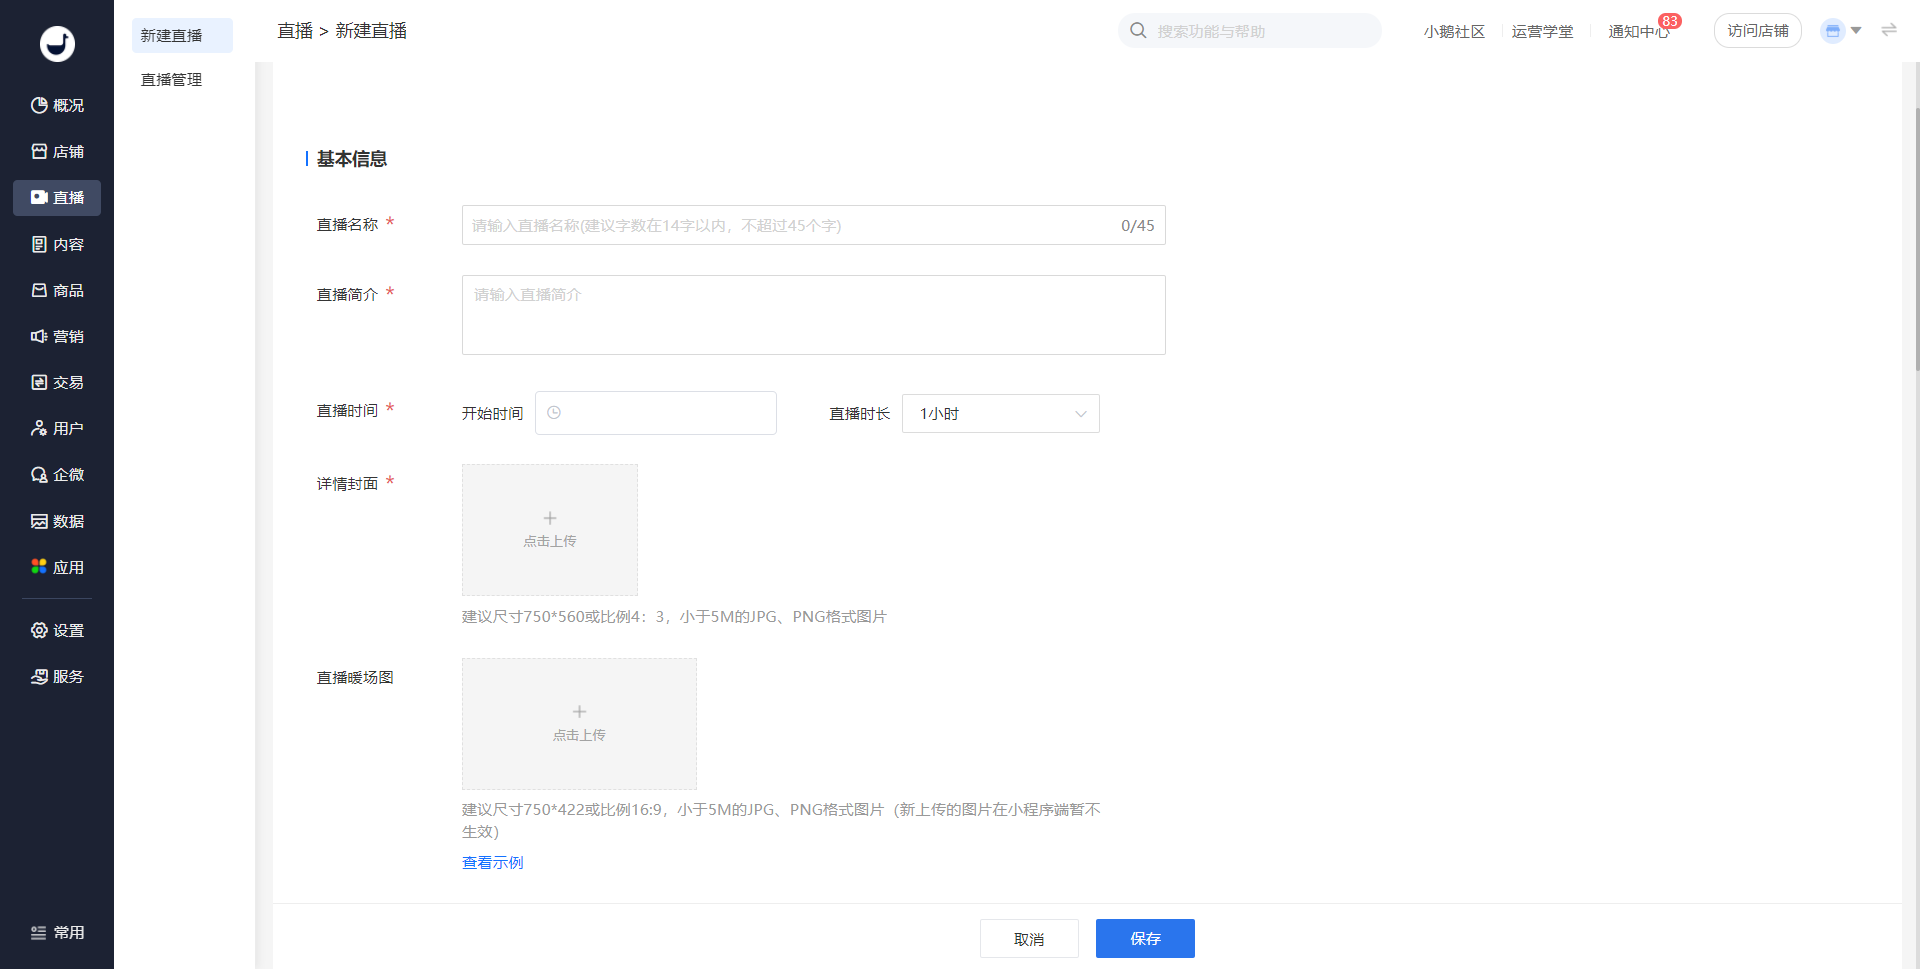Screen dimensions: 1920x969
Task: Select the 直播管理 submenu item
Action: tap(172, 80)
